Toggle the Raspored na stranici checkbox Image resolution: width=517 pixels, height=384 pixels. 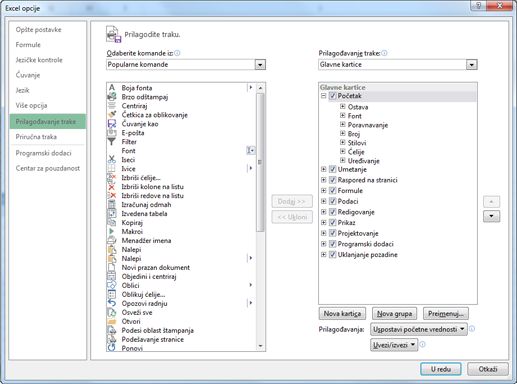pos(332,180)
